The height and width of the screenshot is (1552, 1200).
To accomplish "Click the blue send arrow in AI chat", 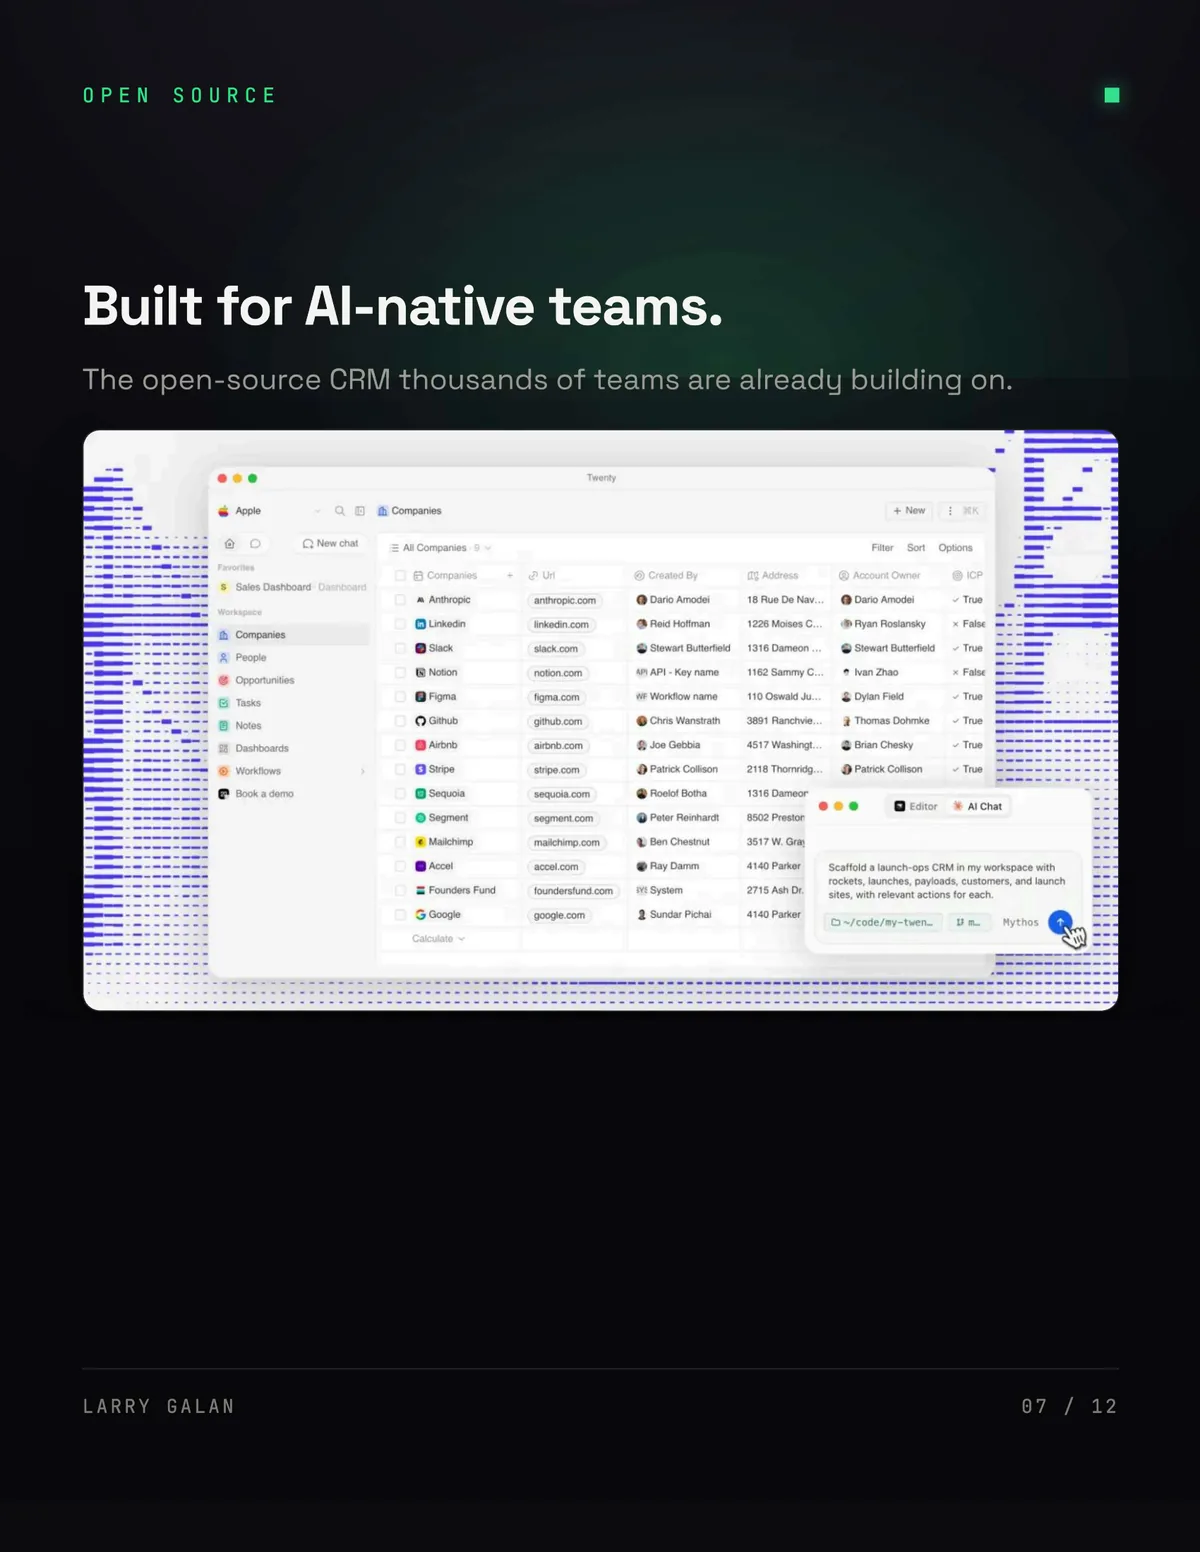I will click(x=1060, y=922).
